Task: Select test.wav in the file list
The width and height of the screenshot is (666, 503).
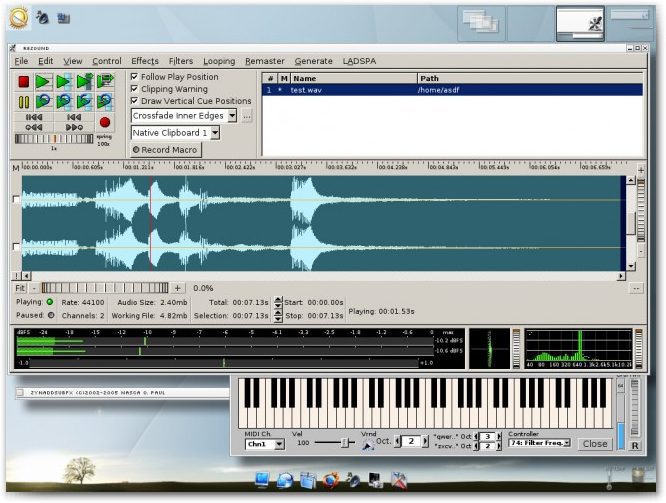Action: tap(304, 90)
